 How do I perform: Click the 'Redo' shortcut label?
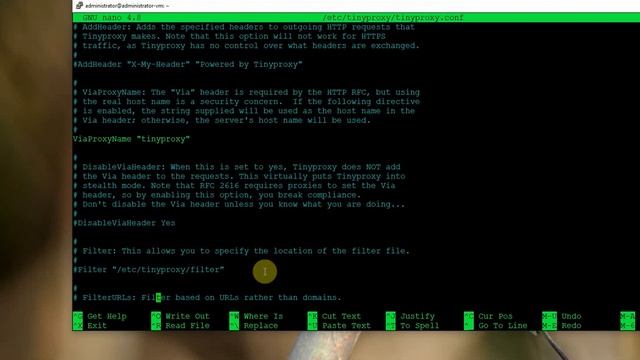pyautogui.click(x=571, y=326)
